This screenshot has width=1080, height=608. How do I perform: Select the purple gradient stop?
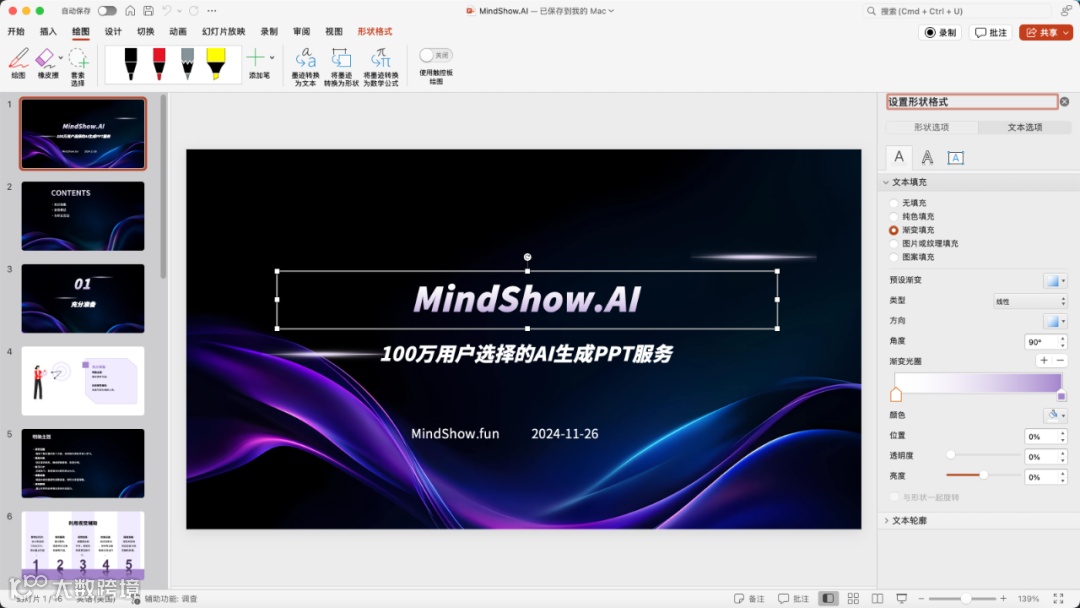tap(1061, 396)
